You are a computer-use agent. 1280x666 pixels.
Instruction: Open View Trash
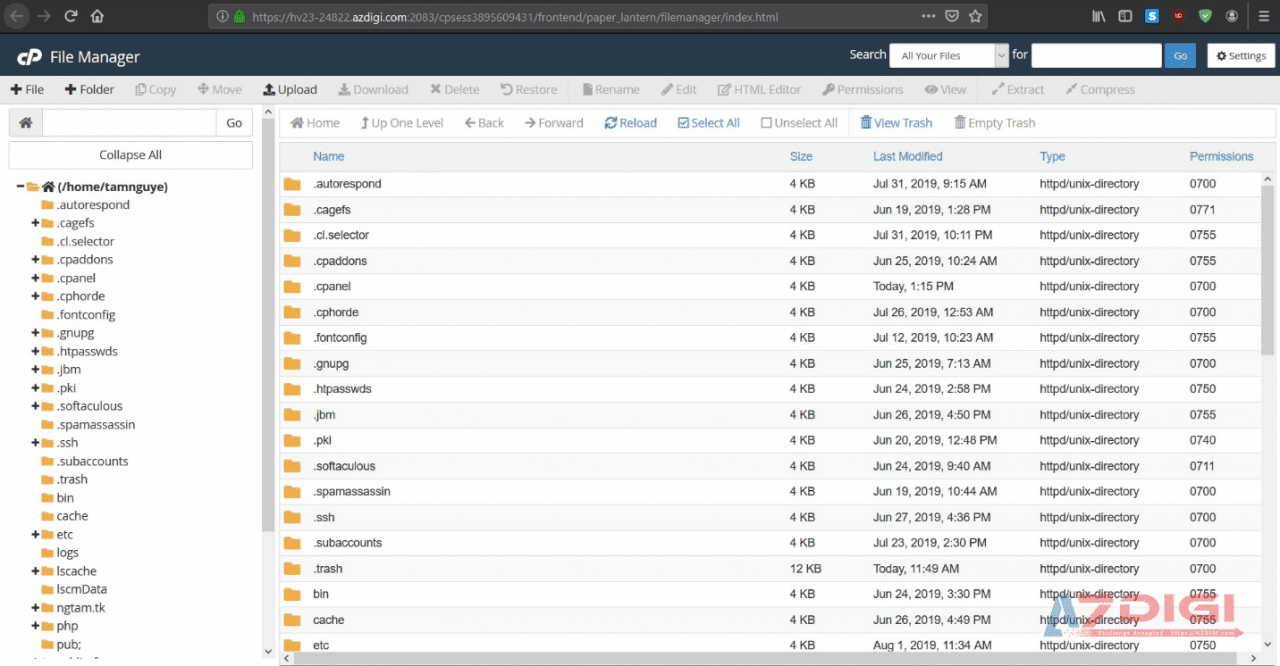pos(895,123)
